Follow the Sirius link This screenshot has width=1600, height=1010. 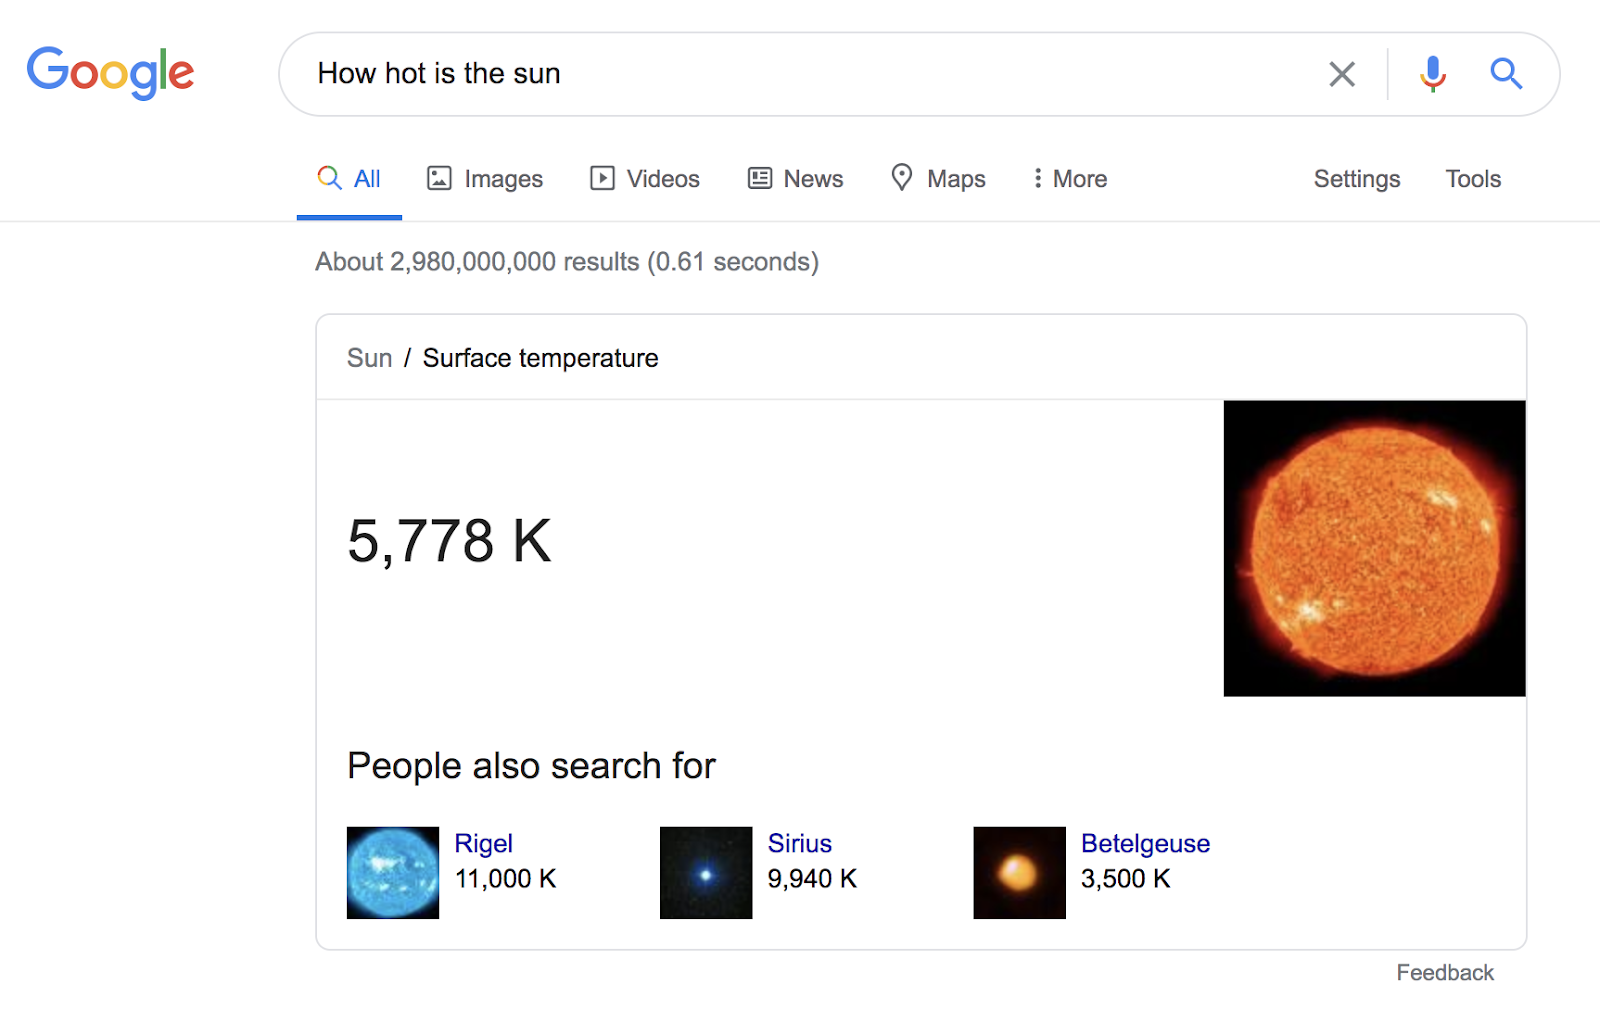coord(800,843)
